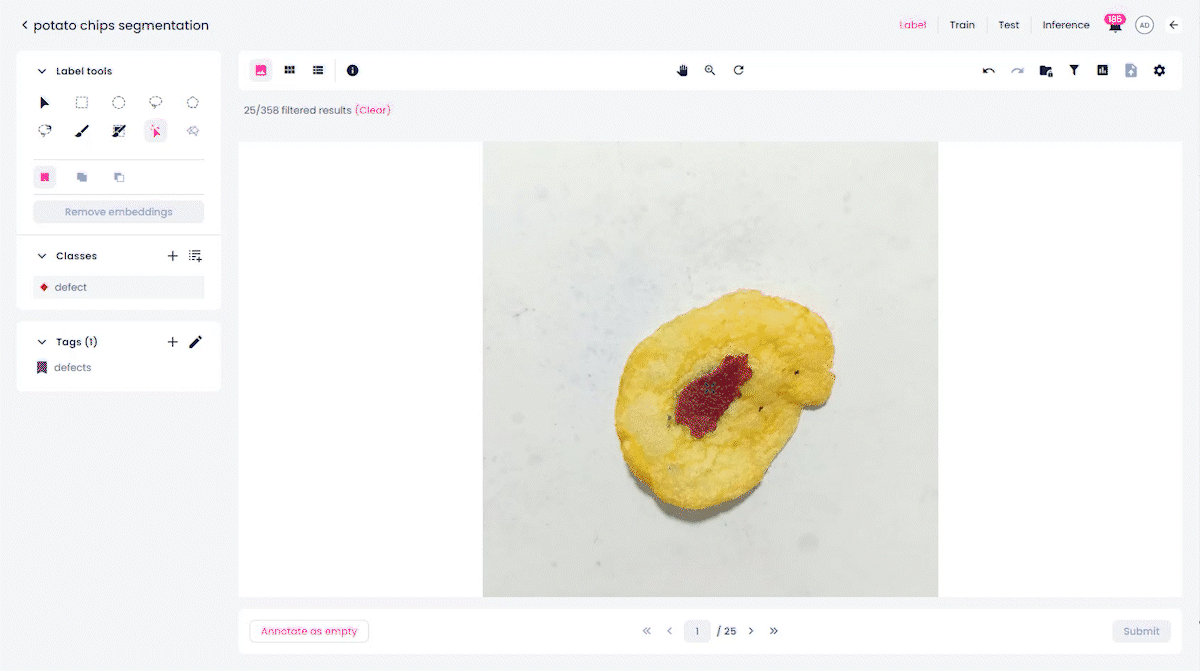This screenshot has width=1200, height=671.
Task: Undo the last annotation action
Action: (x=989, y=70)
